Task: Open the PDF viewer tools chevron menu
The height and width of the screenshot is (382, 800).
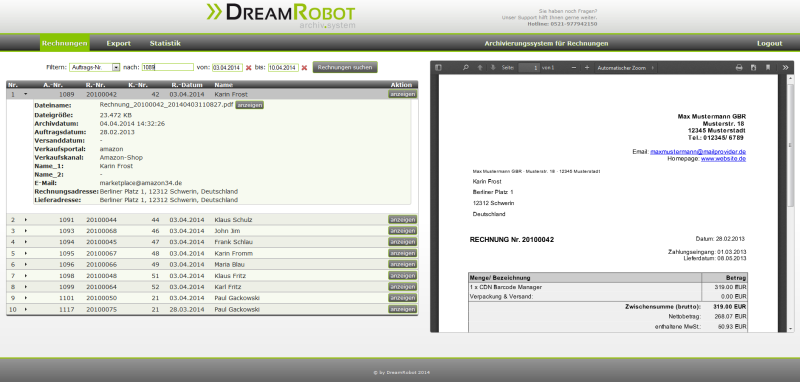Action: pyautogui.click(x=785, y=67)
